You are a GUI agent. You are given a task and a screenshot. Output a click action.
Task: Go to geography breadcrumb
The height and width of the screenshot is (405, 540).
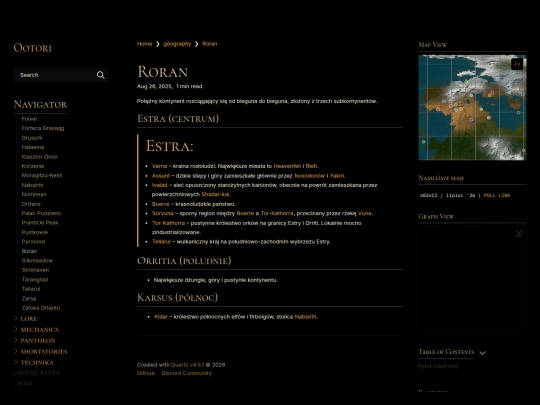click(177, 44)
